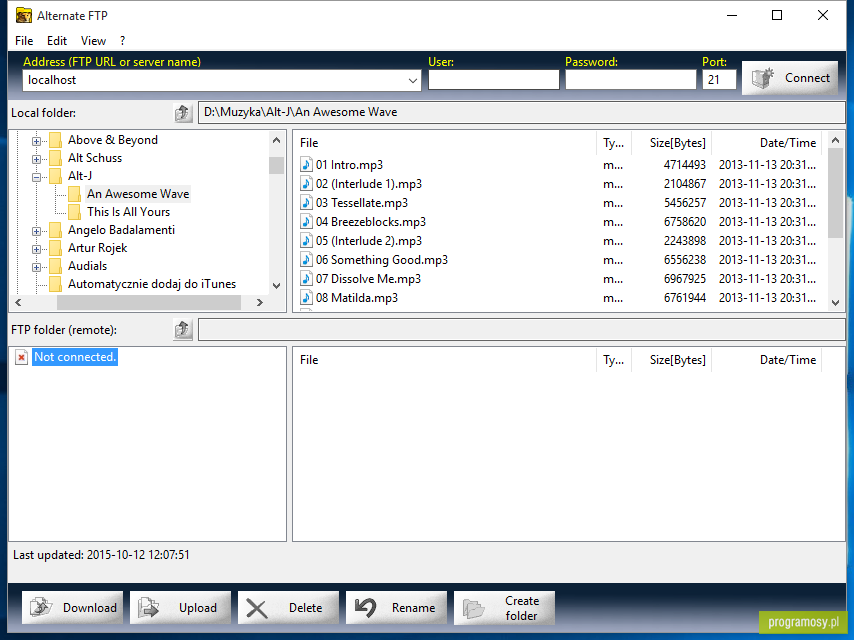
Task: Select the music icon of 03 Tessellate.mp3
Action: [x=306, y=203]
